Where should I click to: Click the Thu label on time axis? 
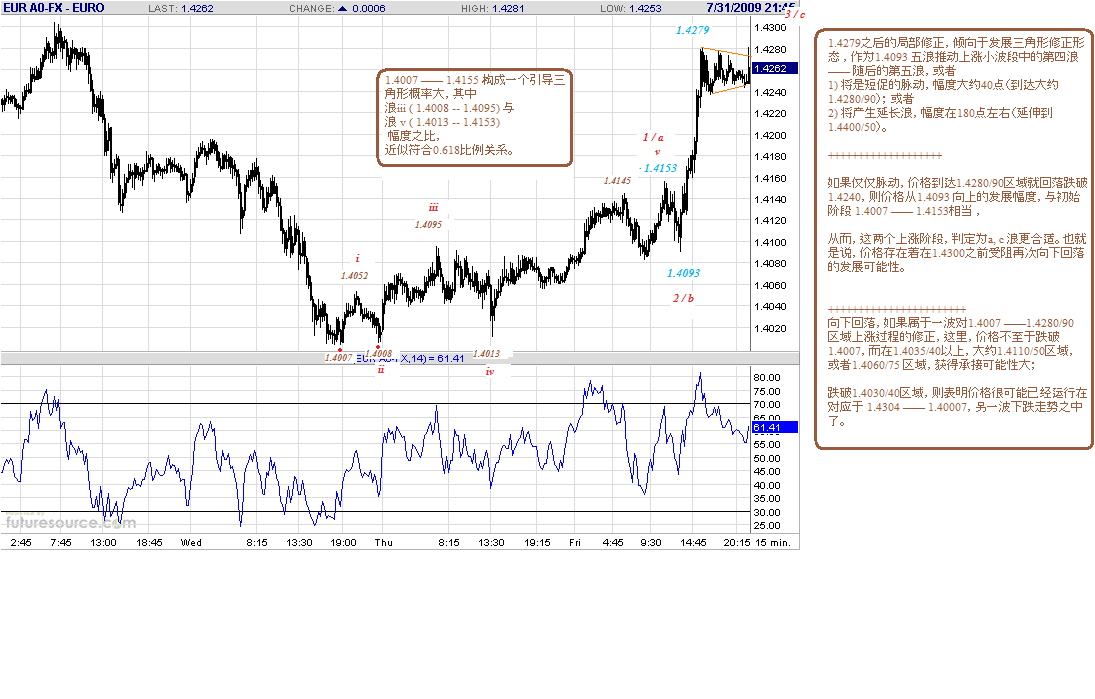(383, 543)
